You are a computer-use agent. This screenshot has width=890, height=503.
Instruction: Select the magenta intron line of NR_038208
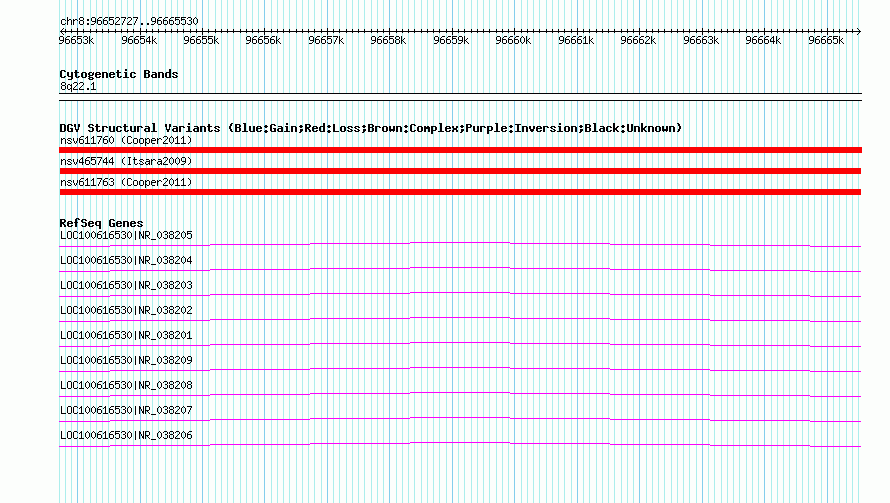click(x=460, y=392)
